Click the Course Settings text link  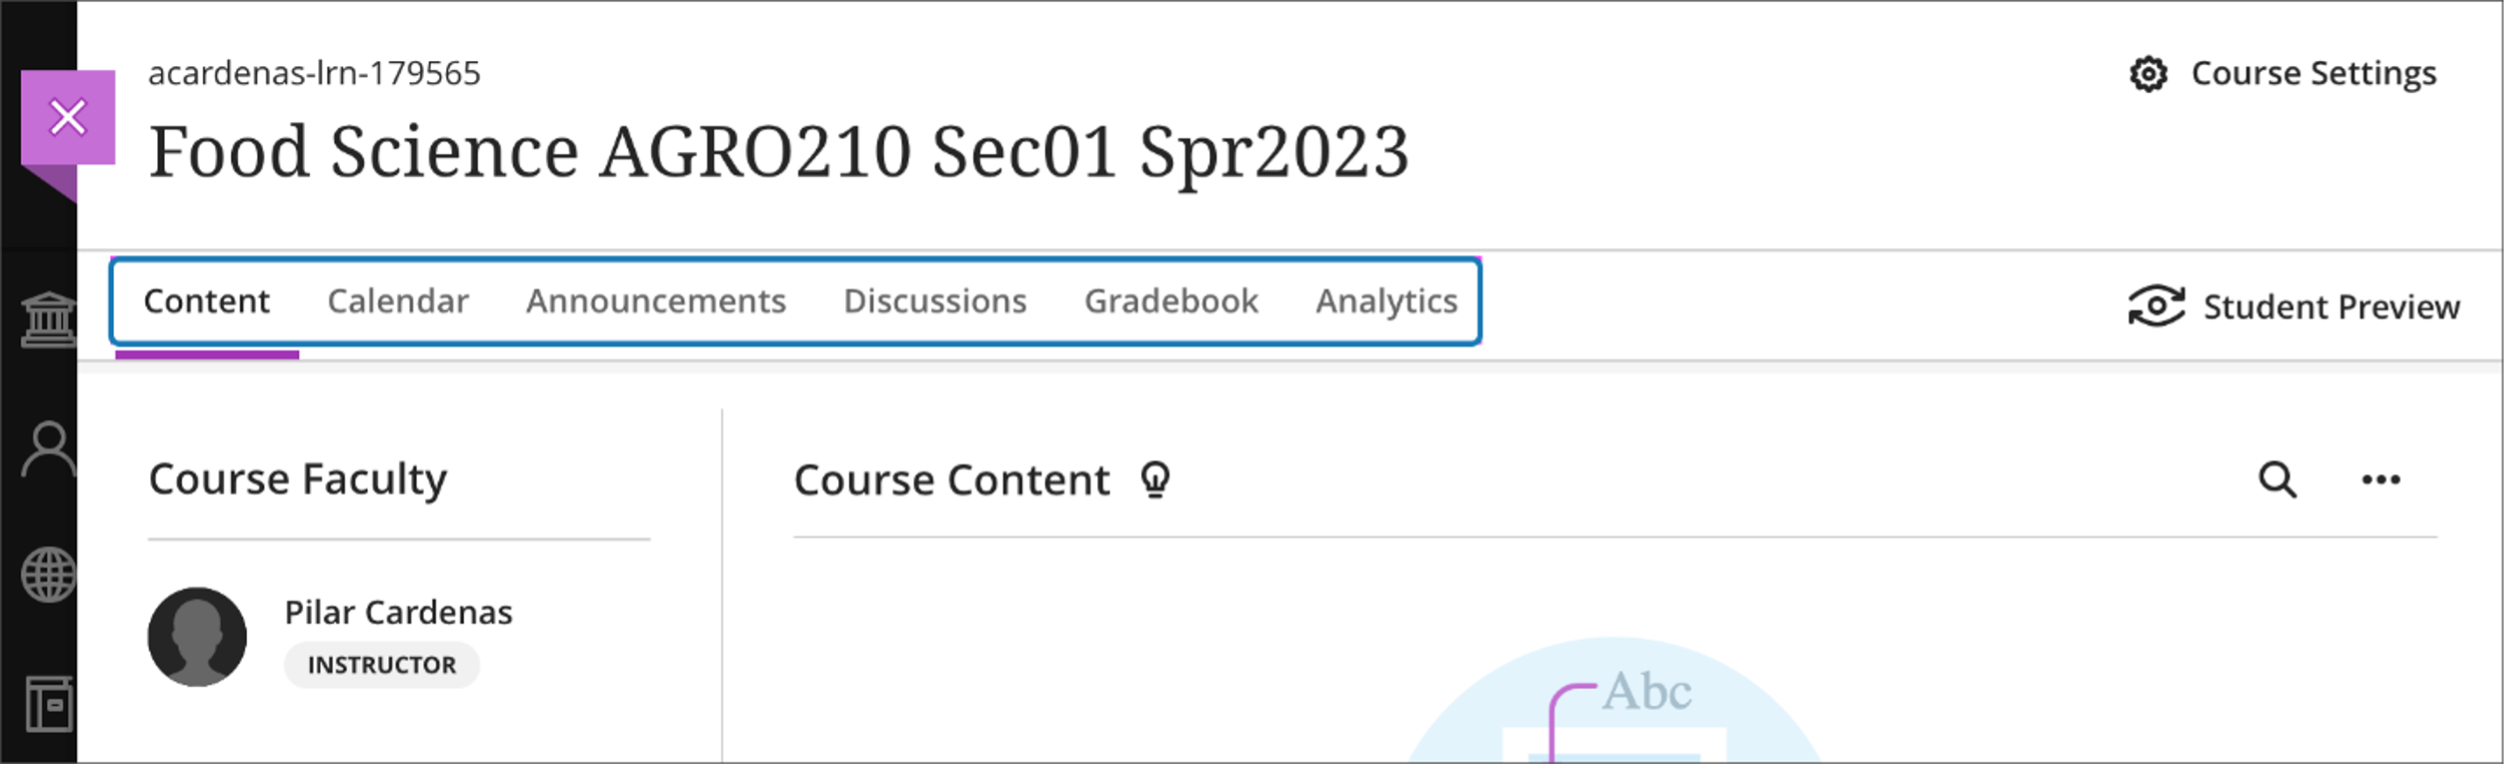click(2313, 74)
